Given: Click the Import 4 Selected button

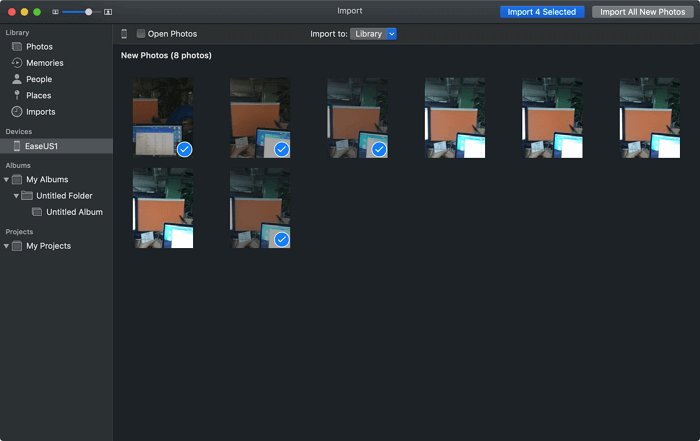Looking at the screenshot, I should (541, 12).
